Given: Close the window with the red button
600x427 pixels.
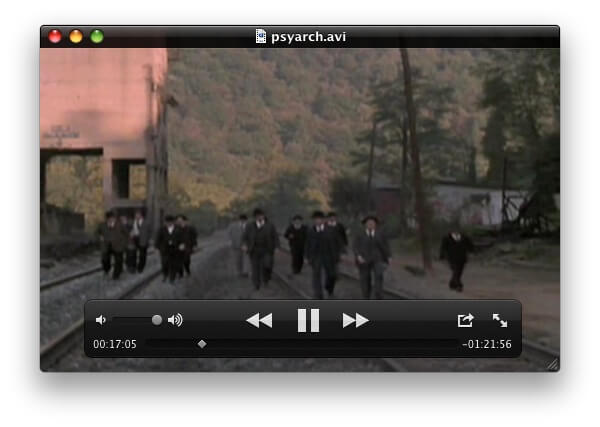Looking at the screenshot, I should 56,37.
